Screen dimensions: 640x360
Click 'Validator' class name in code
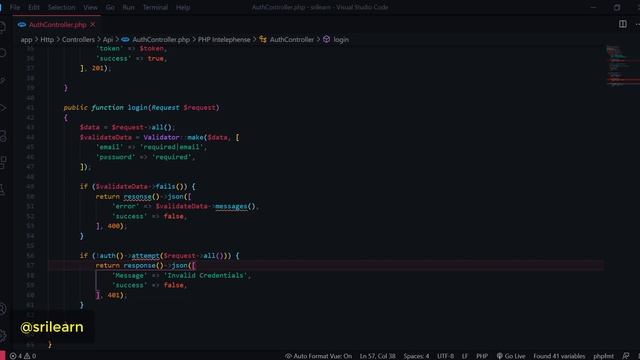(x=161, y=138)
